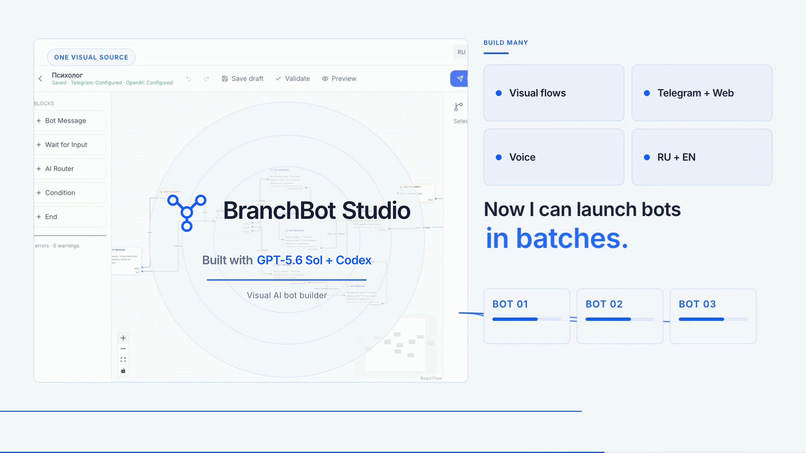Screen dimensions: 806x453
Task: Click the flow minimap thumbnail
Action: tap(396, 345)
